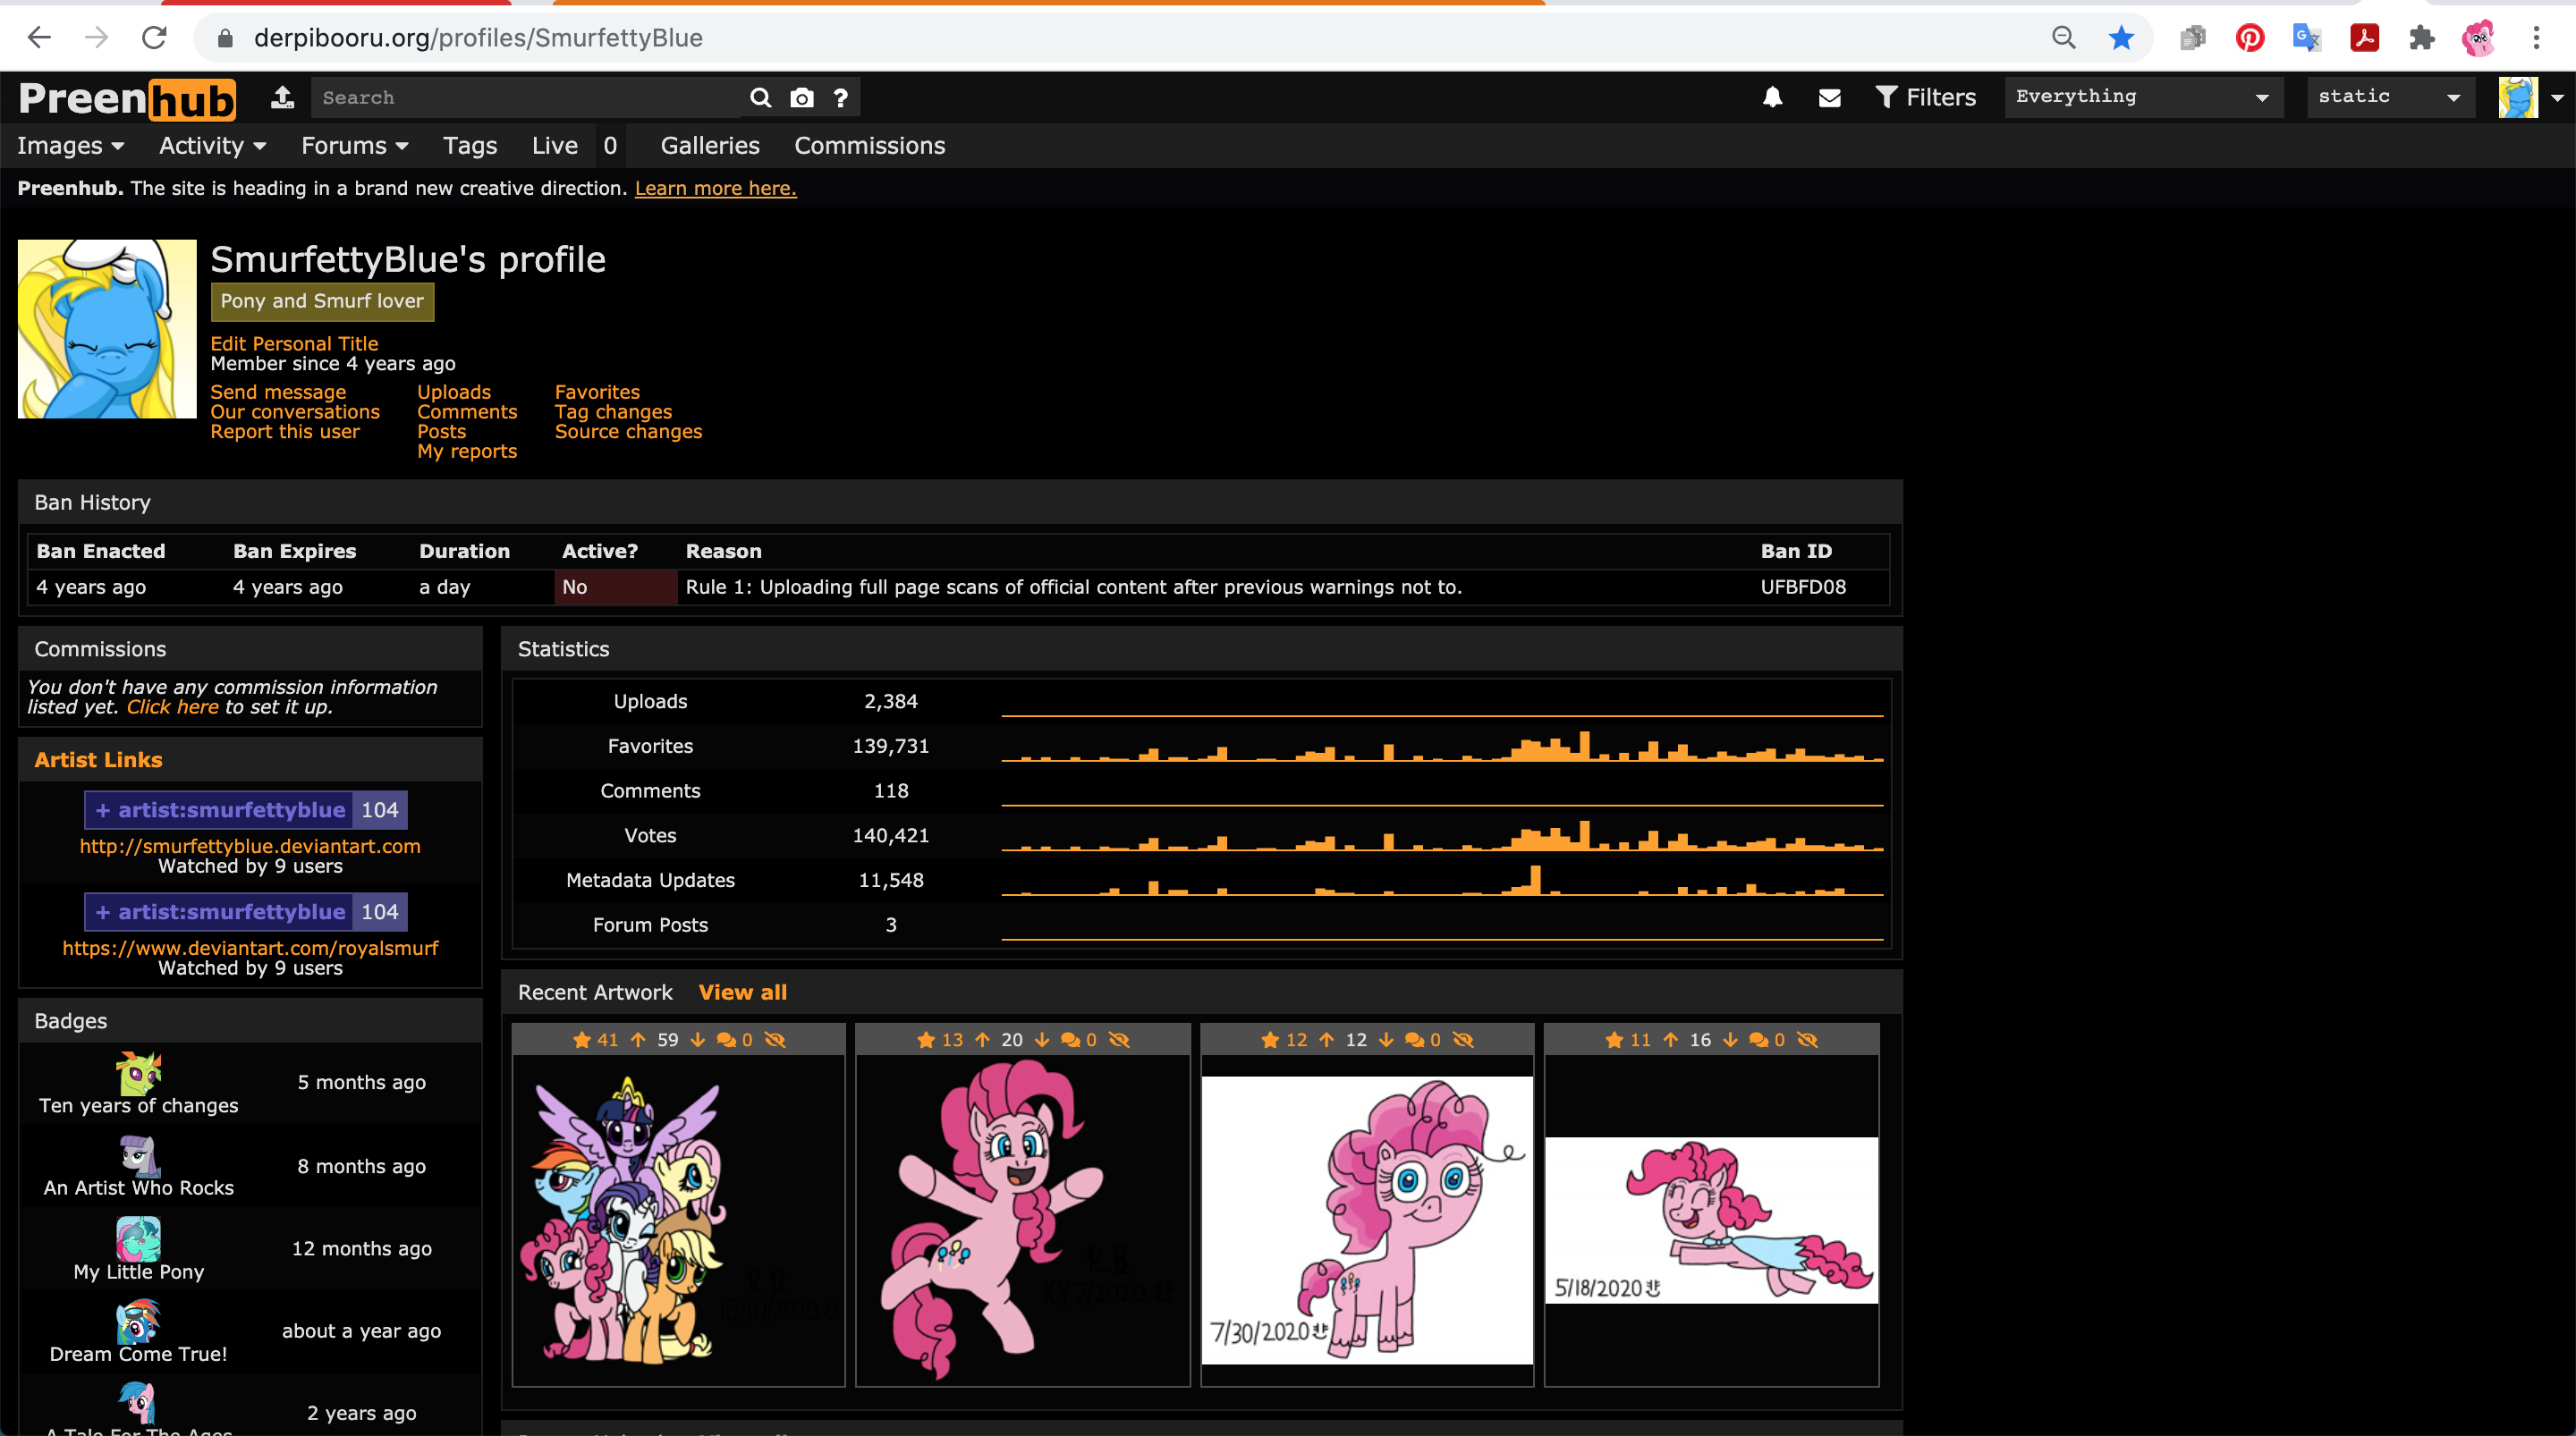This screenshot has width=2576, height=1436.
Task: Open the notifications bell icon
Action: pos(1772,97)
